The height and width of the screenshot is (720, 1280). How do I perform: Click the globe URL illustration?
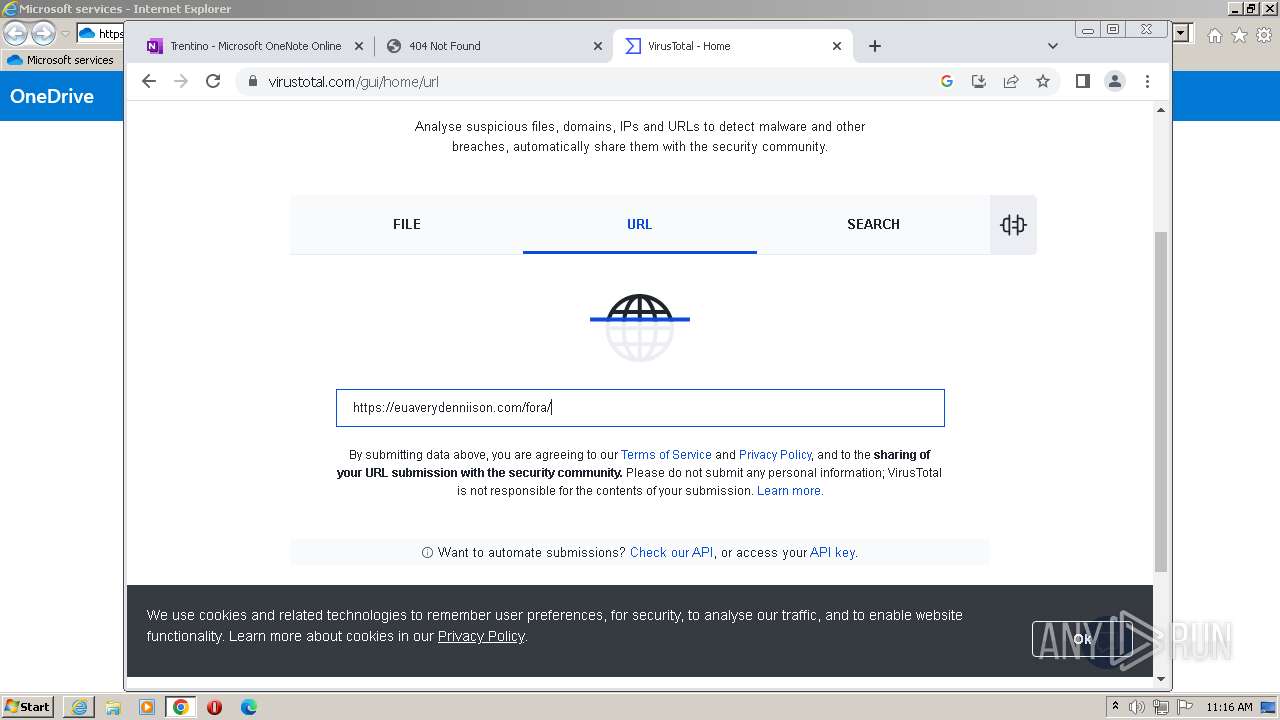(640, 327)
